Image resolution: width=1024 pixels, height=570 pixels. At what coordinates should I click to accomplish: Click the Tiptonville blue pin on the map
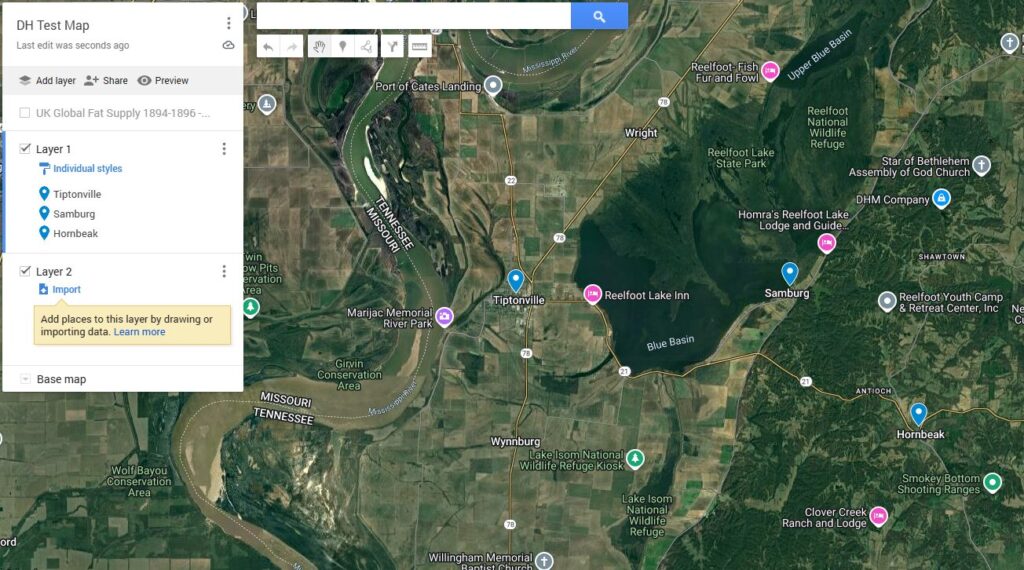click(516, 281)
